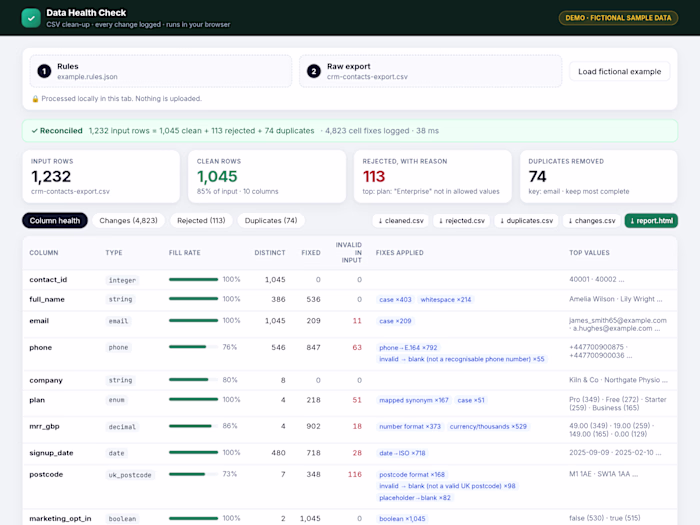Click the step 1 Rules number badge
This screenshot has height=525, width=700.
click(44, 71)
